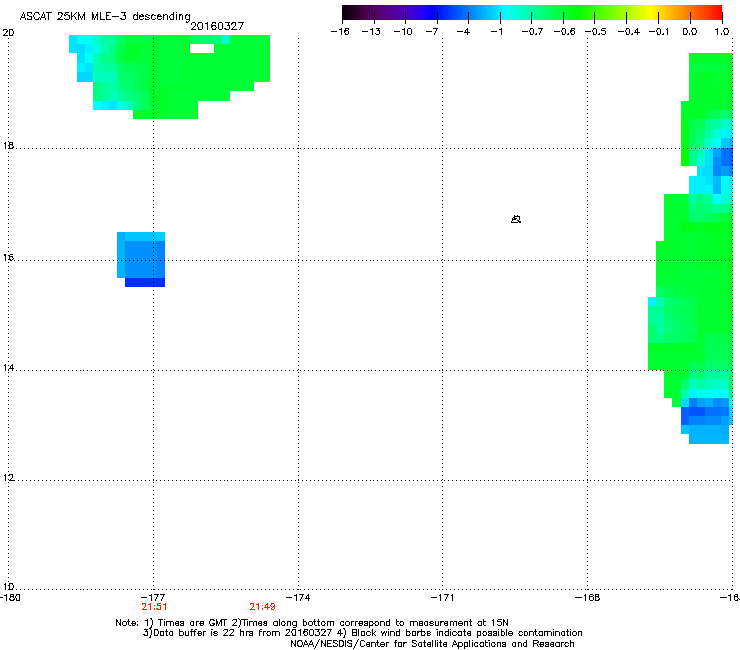Click the red time stamp 21:49
The width and height of the screenshot is (740, 650).
(262, 607)
